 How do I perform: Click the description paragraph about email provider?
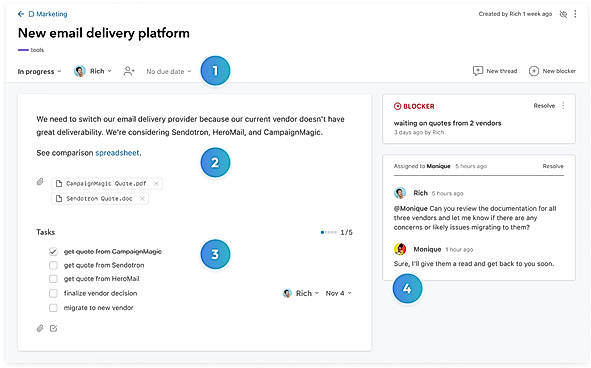[x=190, y=126]
